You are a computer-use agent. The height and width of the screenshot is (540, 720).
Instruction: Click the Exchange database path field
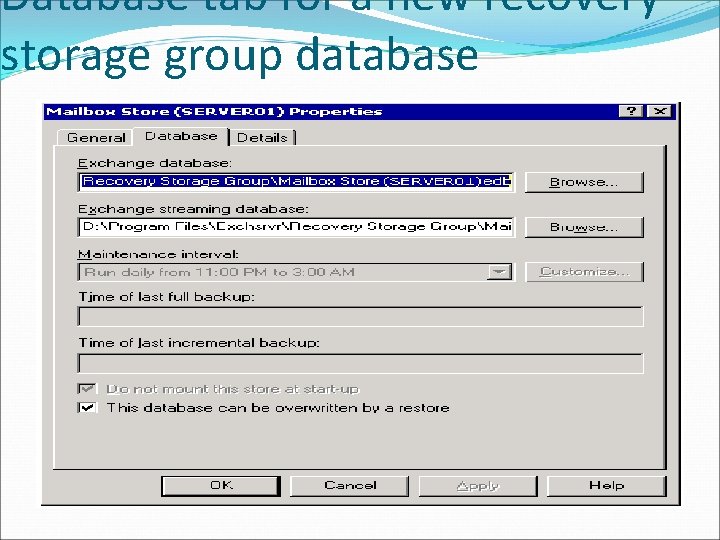[x=296, y=181]
